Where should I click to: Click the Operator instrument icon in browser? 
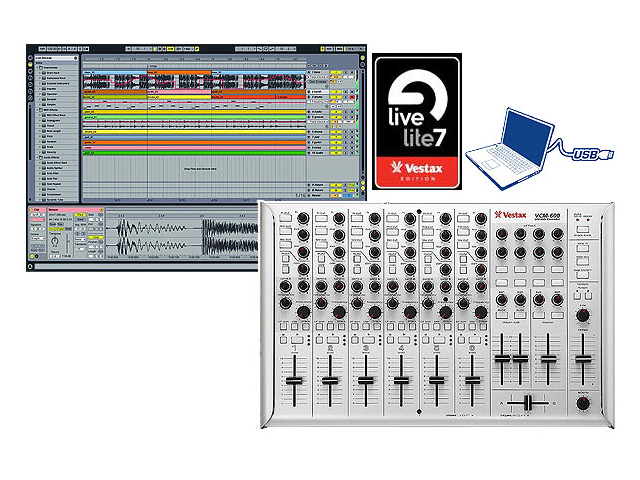pyautogui.click(x=44, y=94)
